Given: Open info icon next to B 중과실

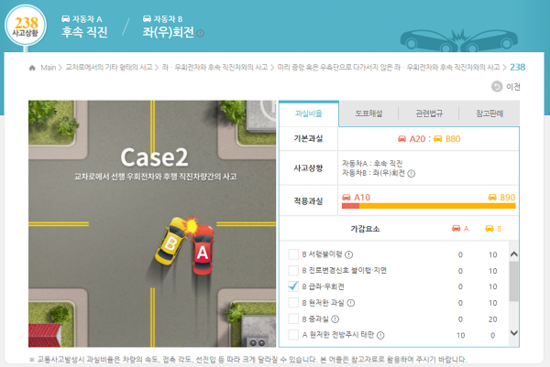Looking at the screenshot, I should [335, 319].
